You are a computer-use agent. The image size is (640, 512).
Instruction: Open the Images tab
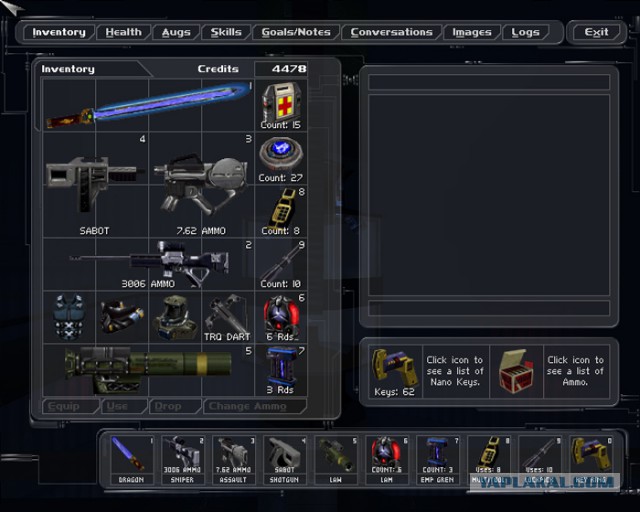[x=472, y=32]
